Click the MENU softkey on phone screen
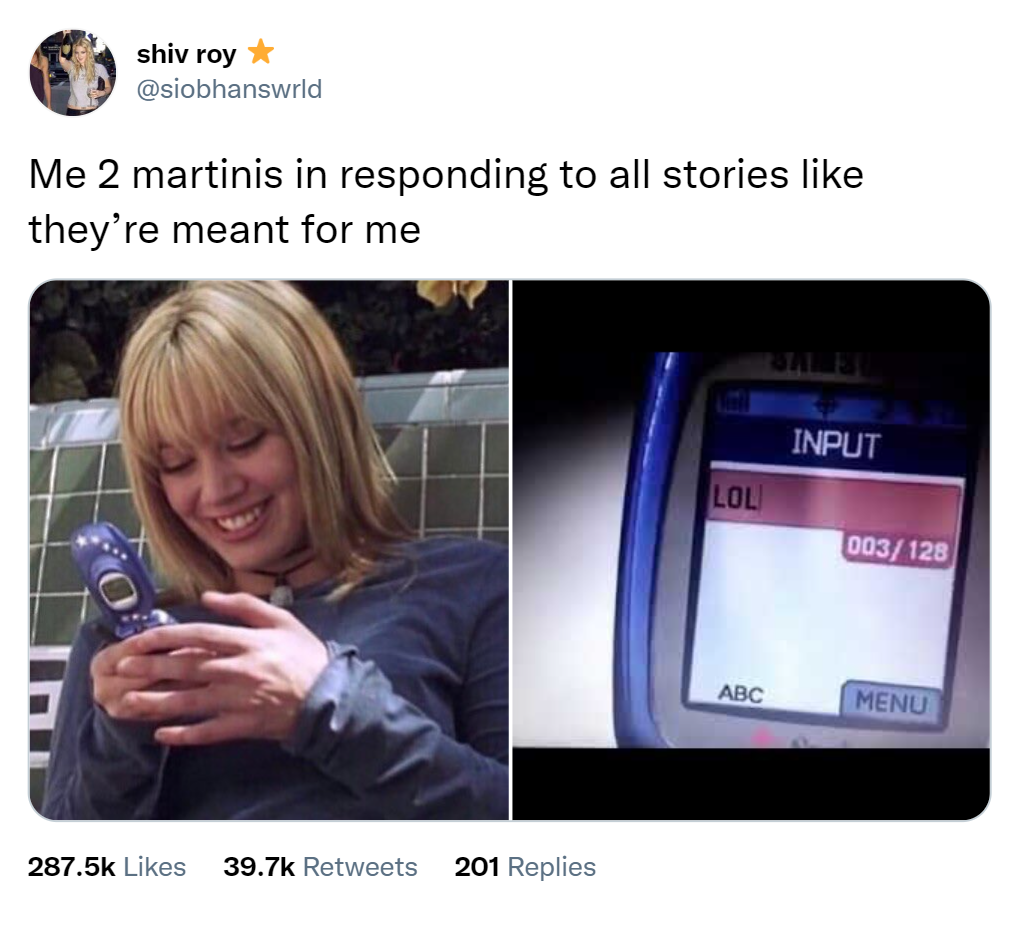This screenshot has height=941, width=1019. 891,702
